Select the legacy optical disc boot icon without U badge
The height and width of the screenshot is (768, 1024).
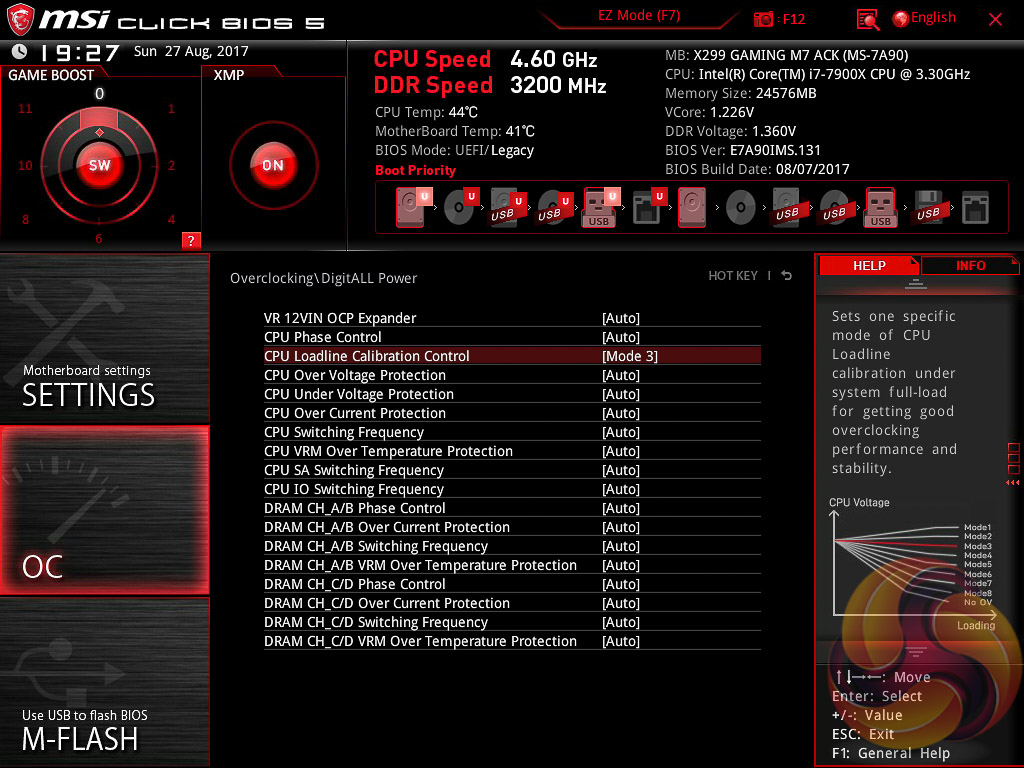coord(741,208)
